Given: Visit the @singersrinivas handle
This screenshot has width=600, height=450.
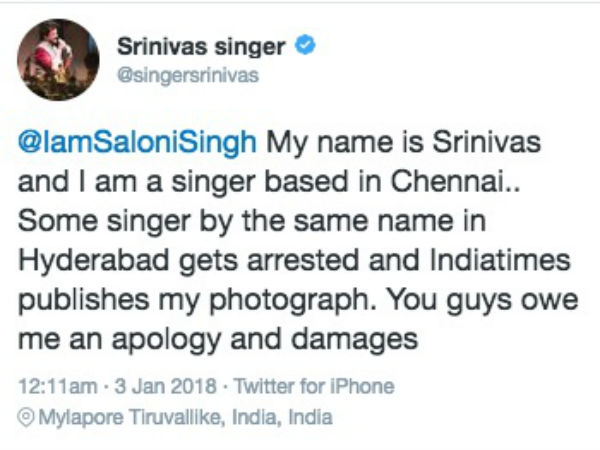Looking at the screenshot, I should pos(188,75).
